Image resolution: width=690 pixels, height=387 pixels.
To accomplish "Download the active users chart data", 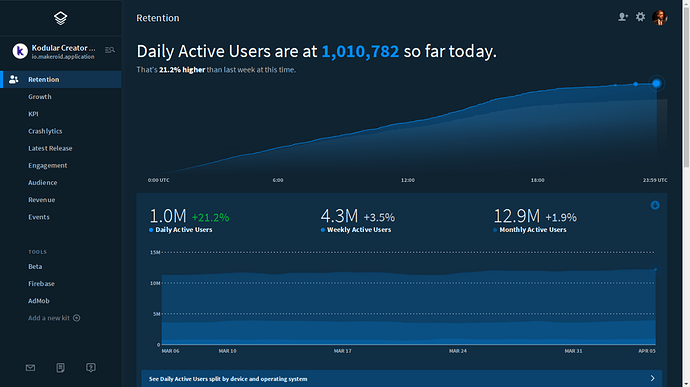I will point(655,205).
